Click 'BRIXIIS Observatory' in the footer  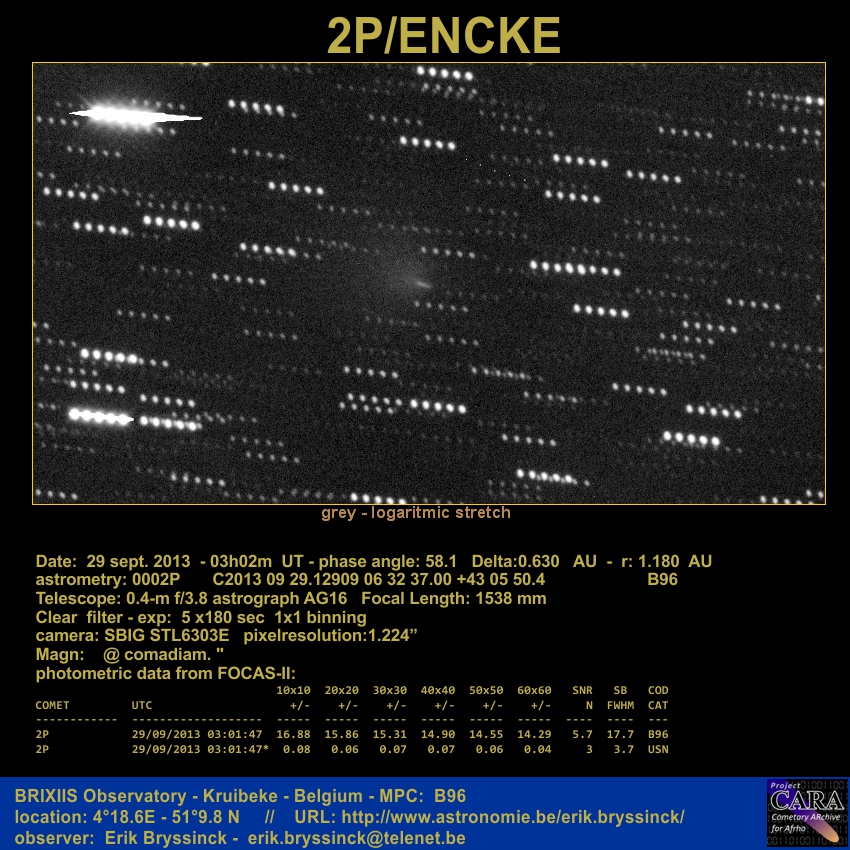pos(100,796)
